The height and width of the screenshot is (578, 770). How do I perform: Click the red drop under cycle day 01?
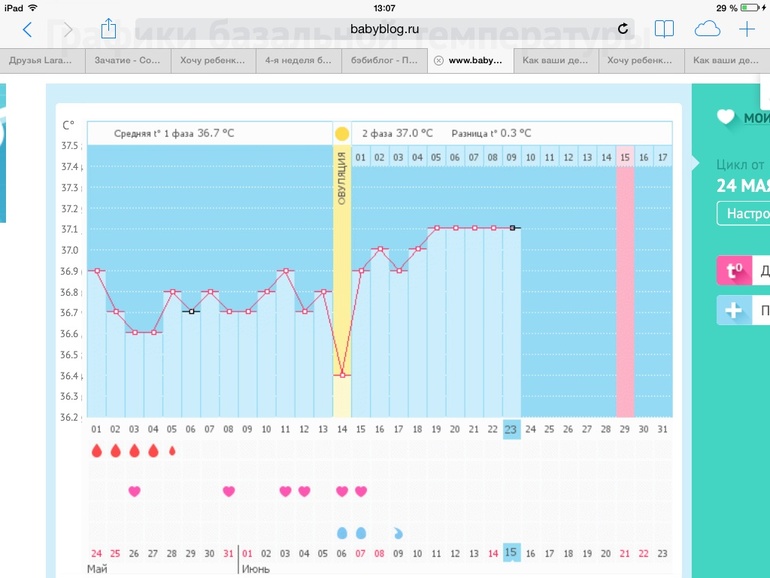[x=97, y=451]
